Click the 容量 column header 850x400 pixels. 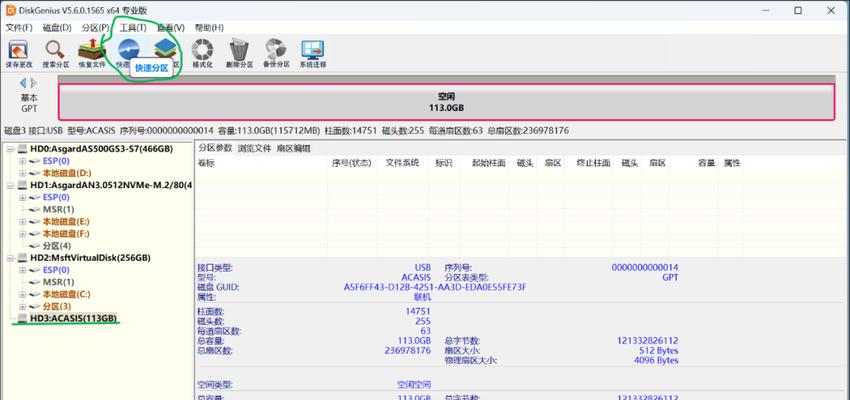tap(706, 163)
